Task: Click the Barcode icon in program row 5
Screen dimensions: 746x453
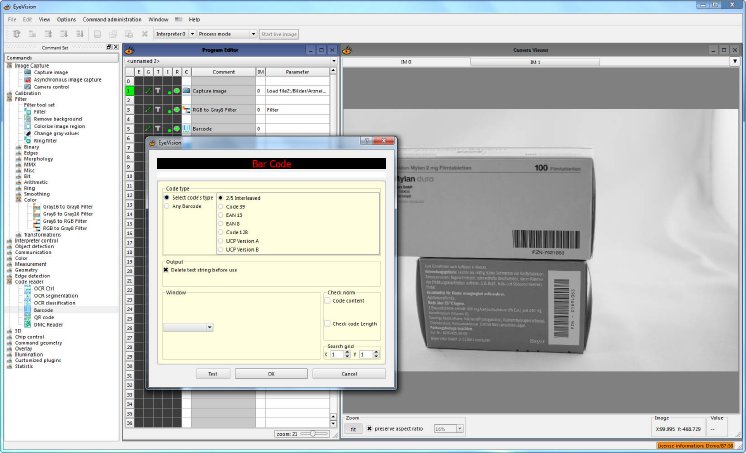Action: pyautogui.click(x=187, y=128)
